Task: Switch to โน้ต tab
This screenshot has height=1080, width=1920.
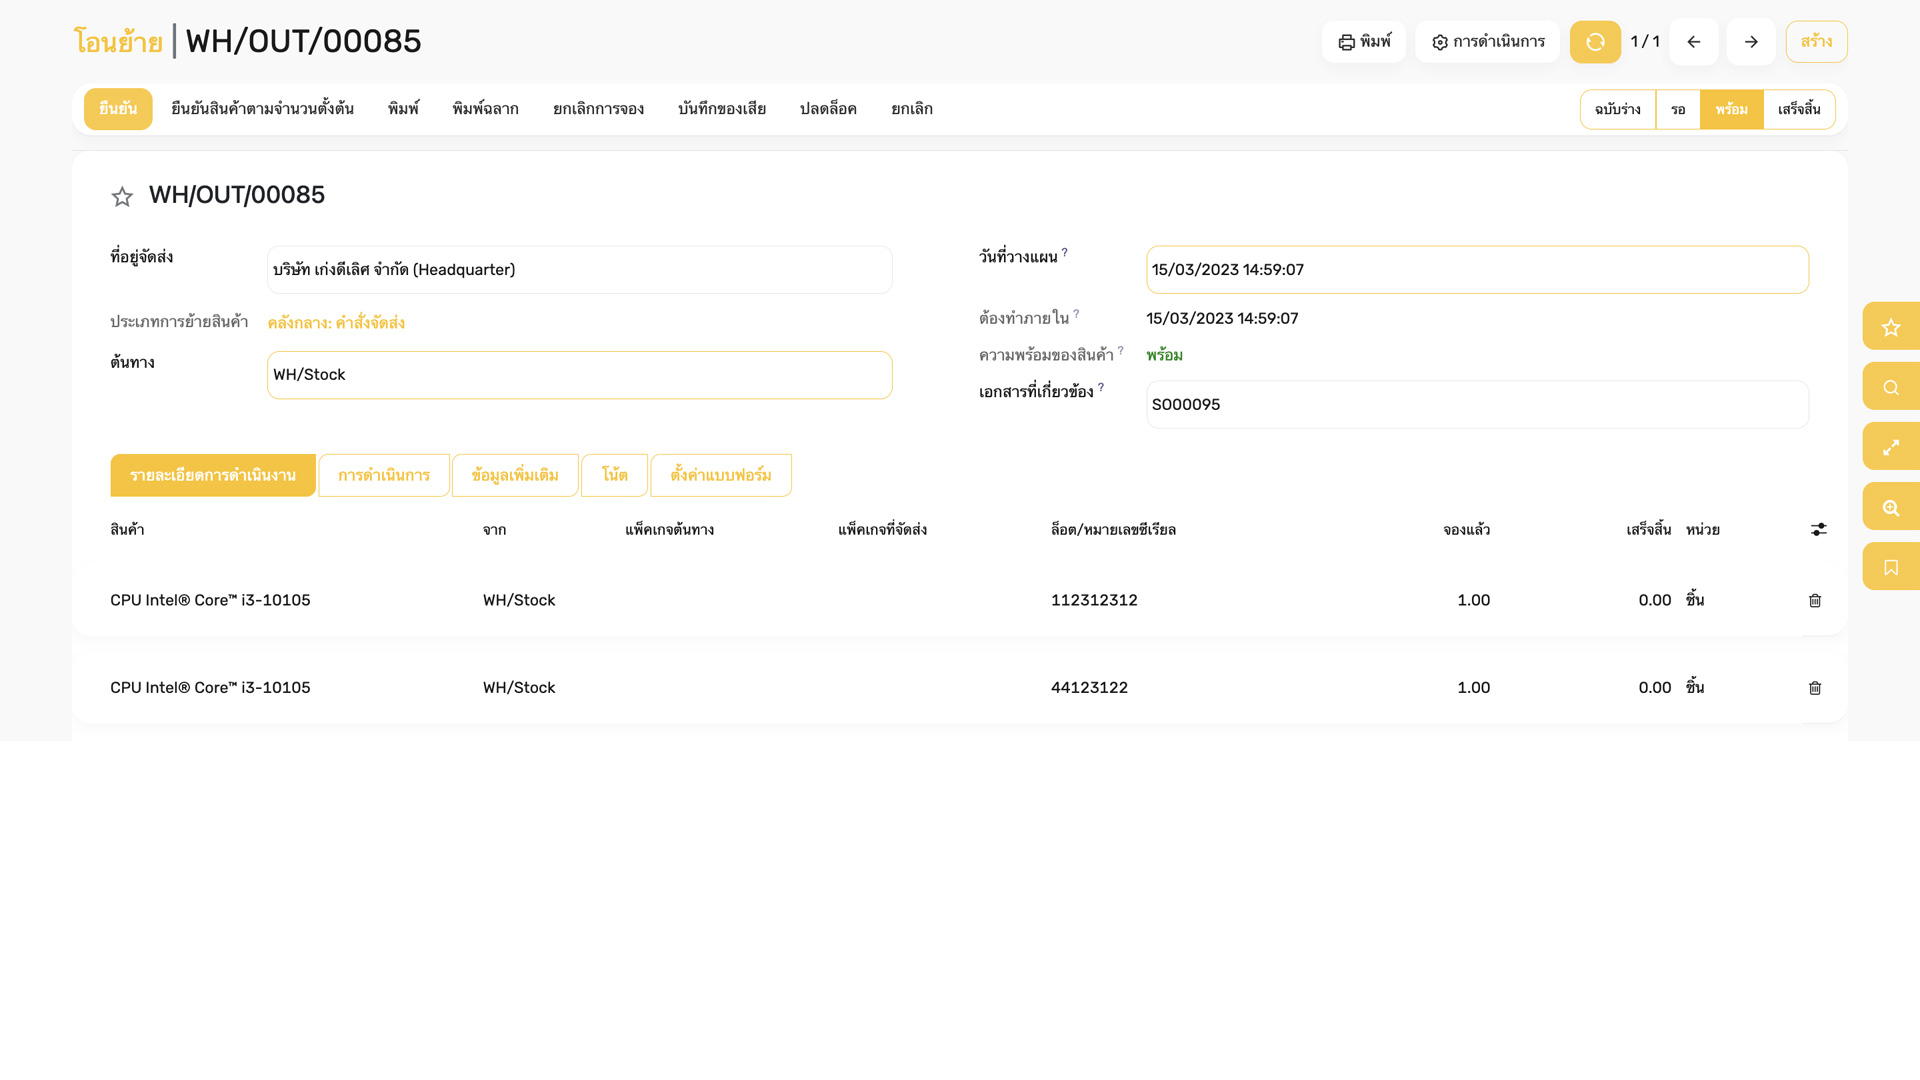Action: 614,475
